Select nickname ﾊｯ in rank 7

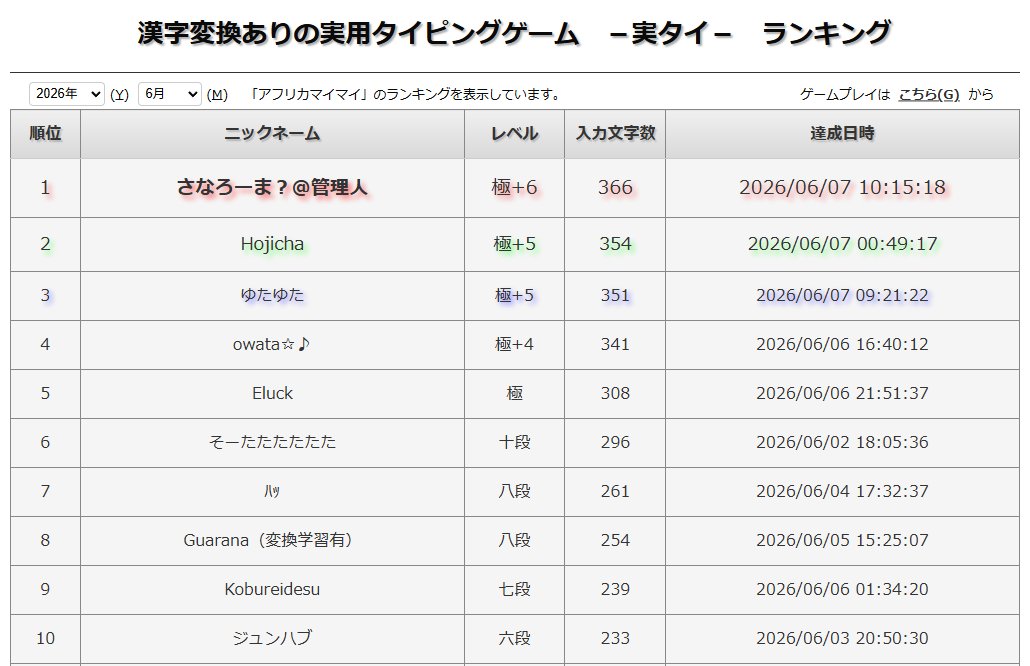[x=272, y=491]
